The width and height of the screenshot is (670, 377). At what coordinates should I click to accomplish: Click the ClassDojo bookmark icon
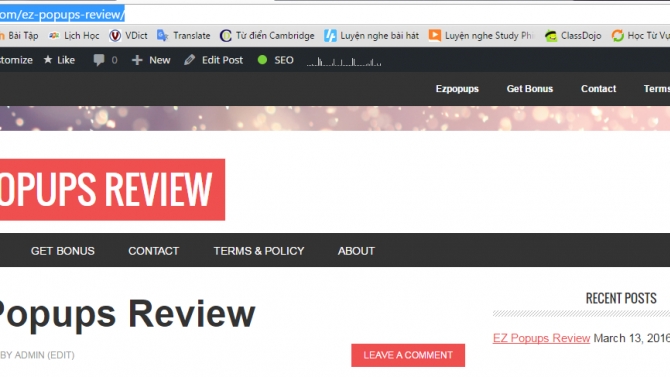551,35
